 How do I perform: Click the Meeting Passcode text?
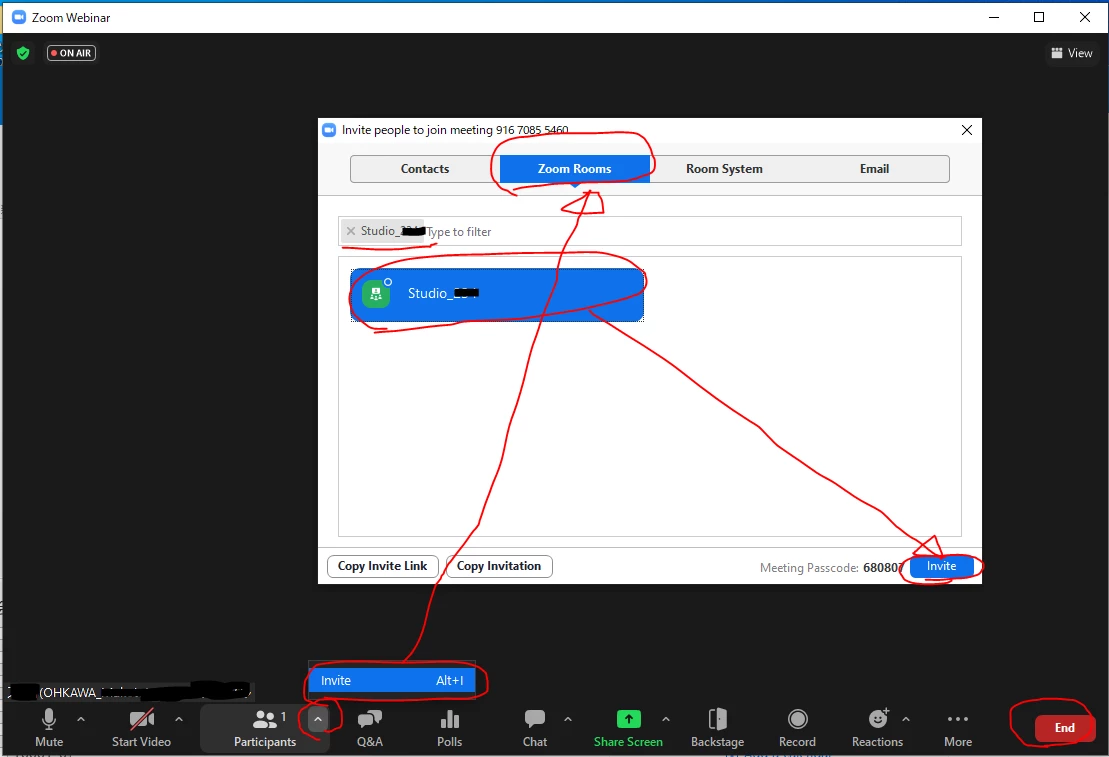tap(831, 567)
